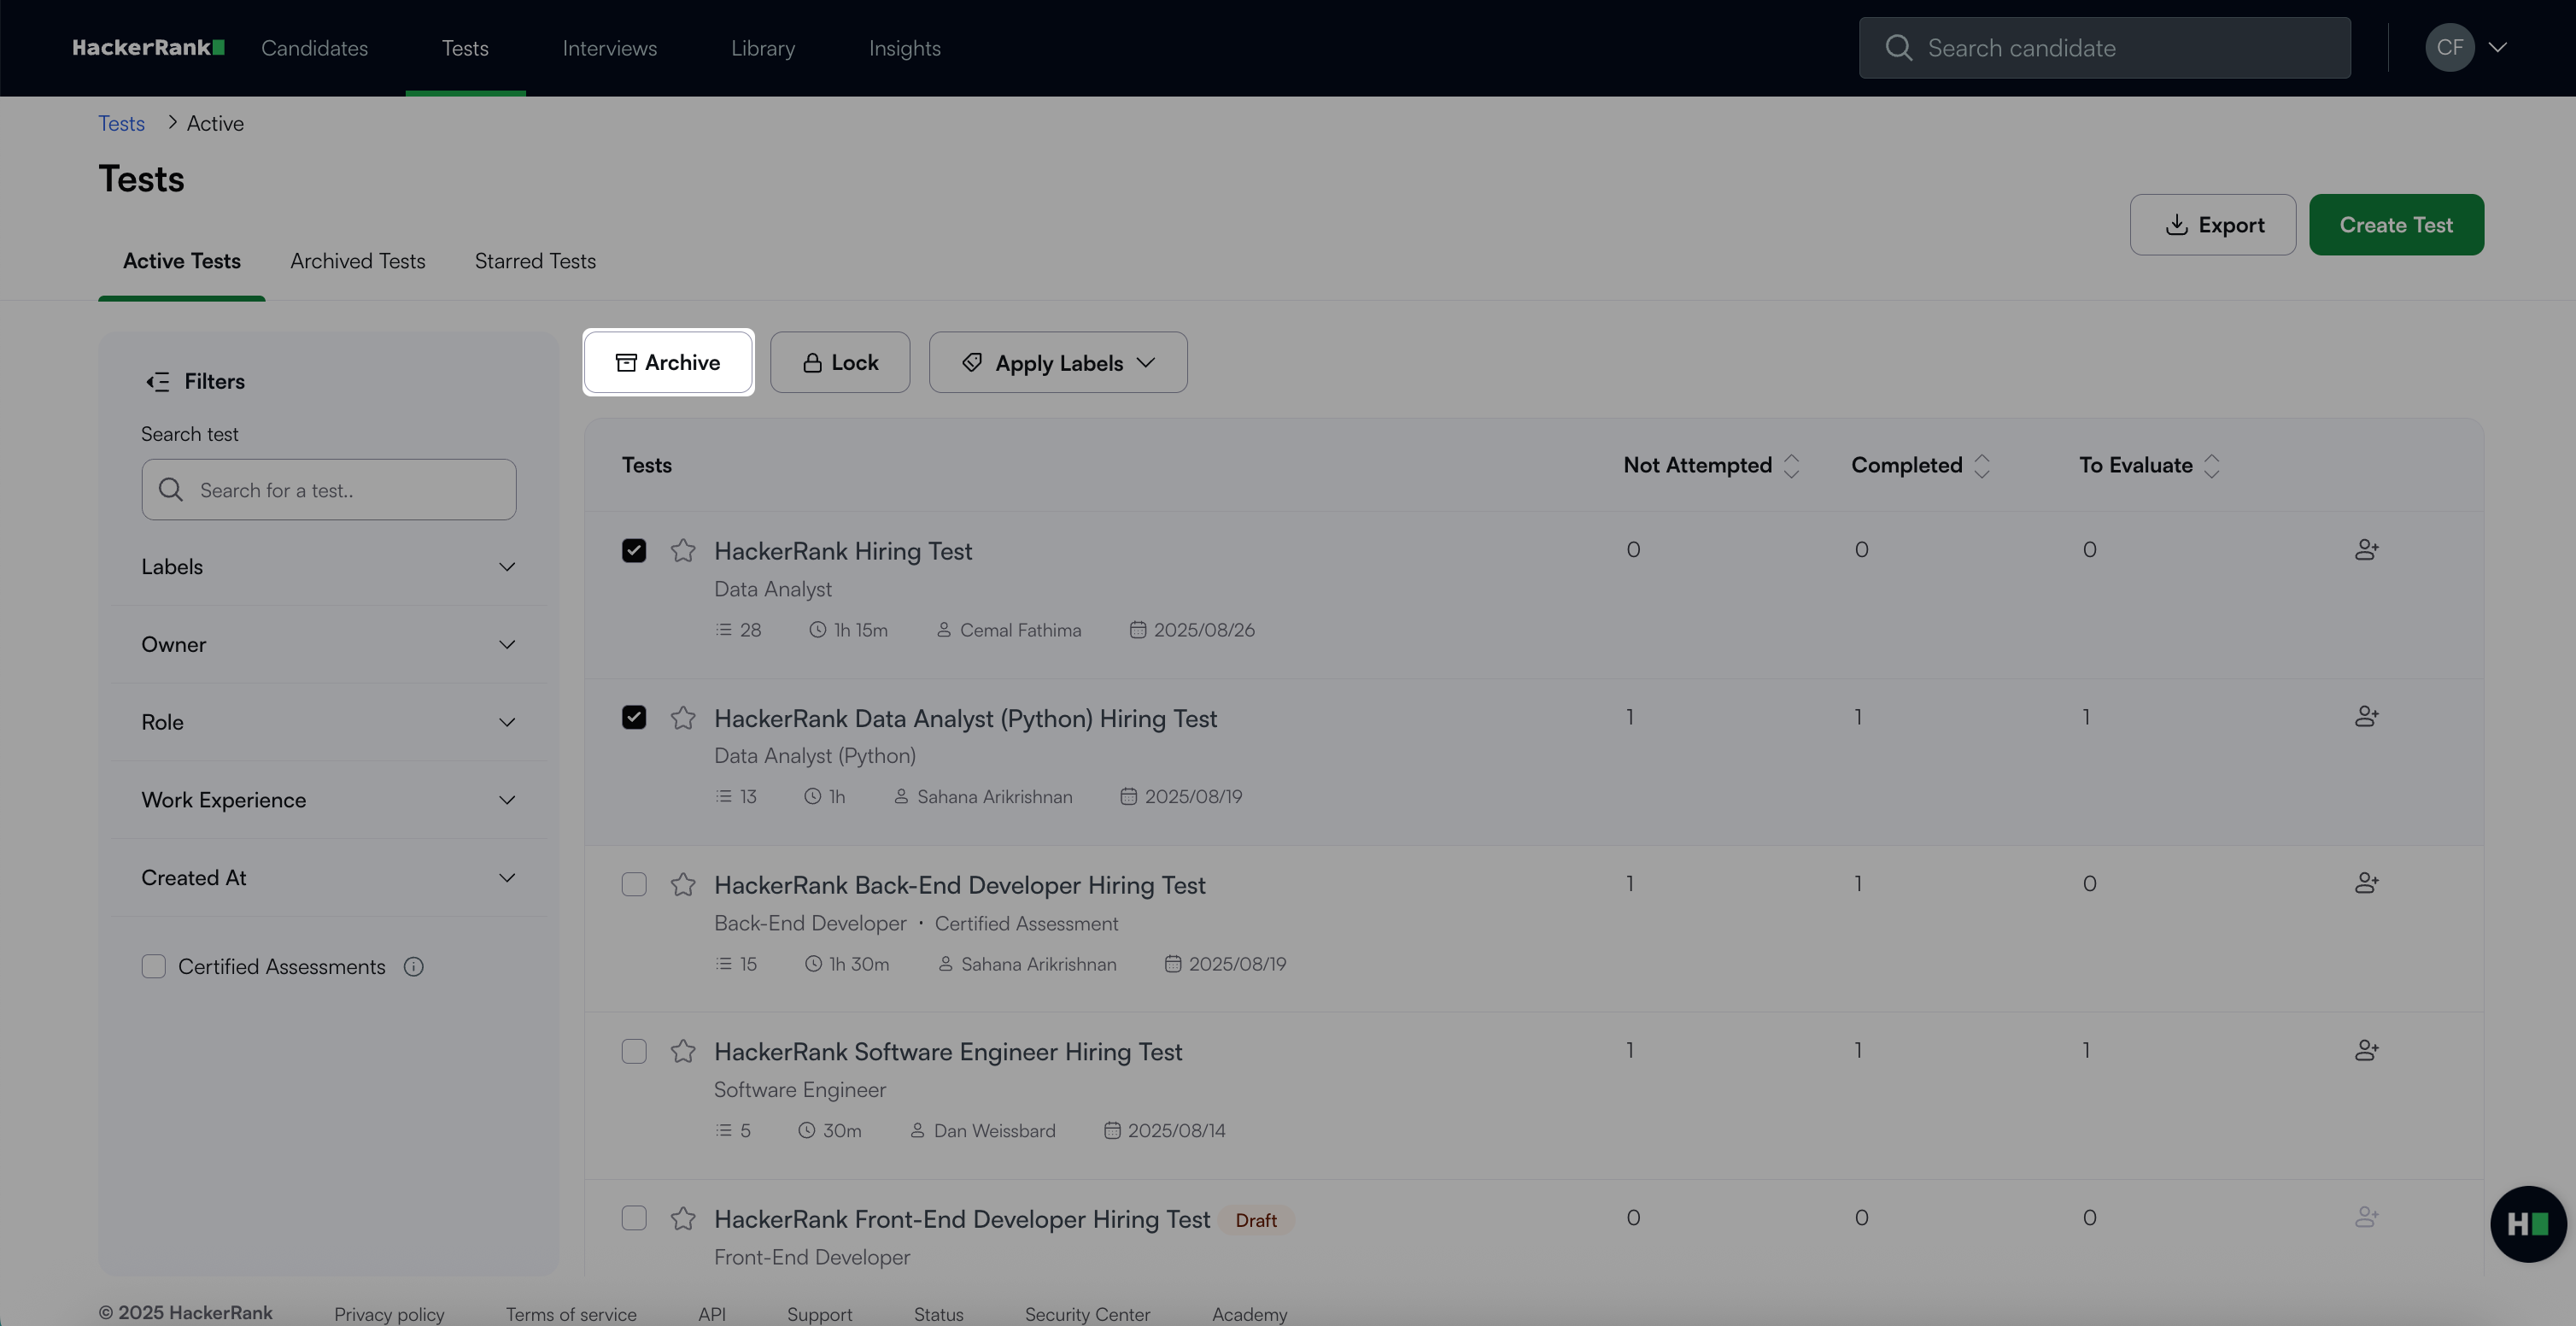The width and height of the screenshot is (2576, 1326).
Task: Select the Back-End Developer test checkbox
Action: (x=634, y=885)
